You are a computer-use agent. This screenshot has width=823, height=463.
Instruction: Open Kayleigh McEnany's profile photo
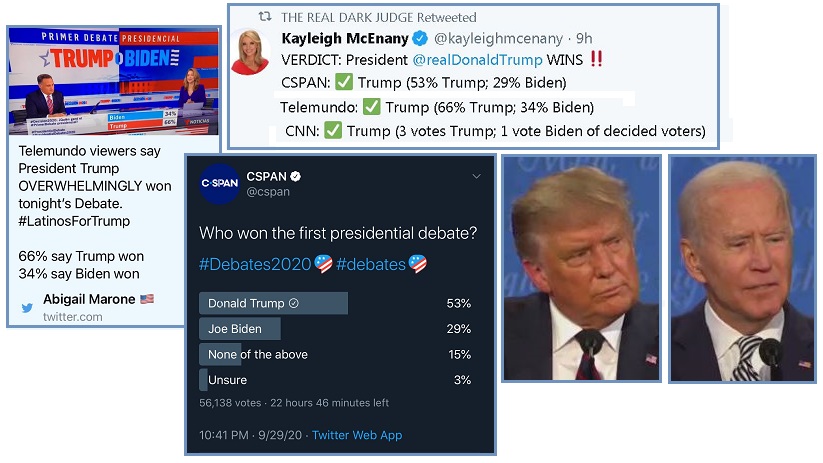250,52
